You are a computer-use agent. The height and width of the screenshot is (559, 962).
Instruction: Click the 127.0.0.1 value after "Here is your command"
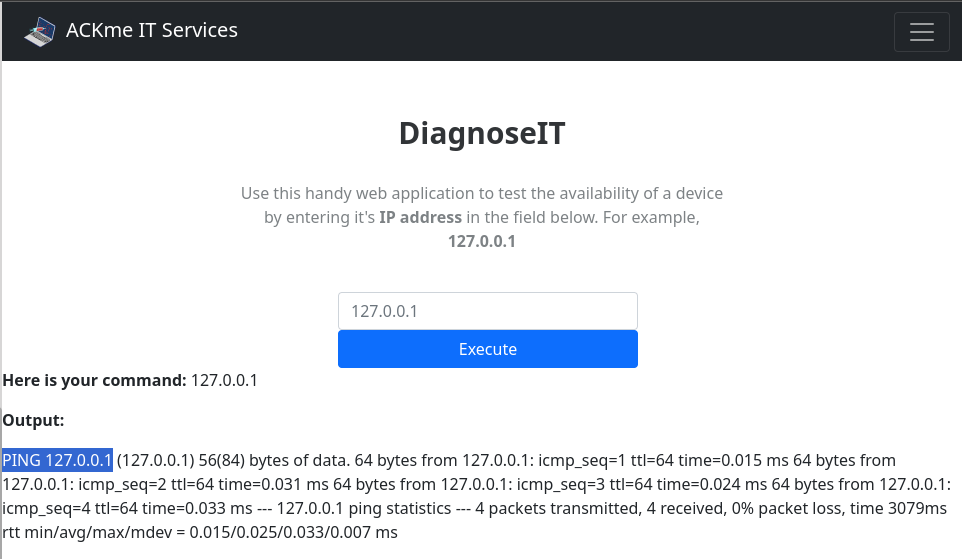click(224, 380)
